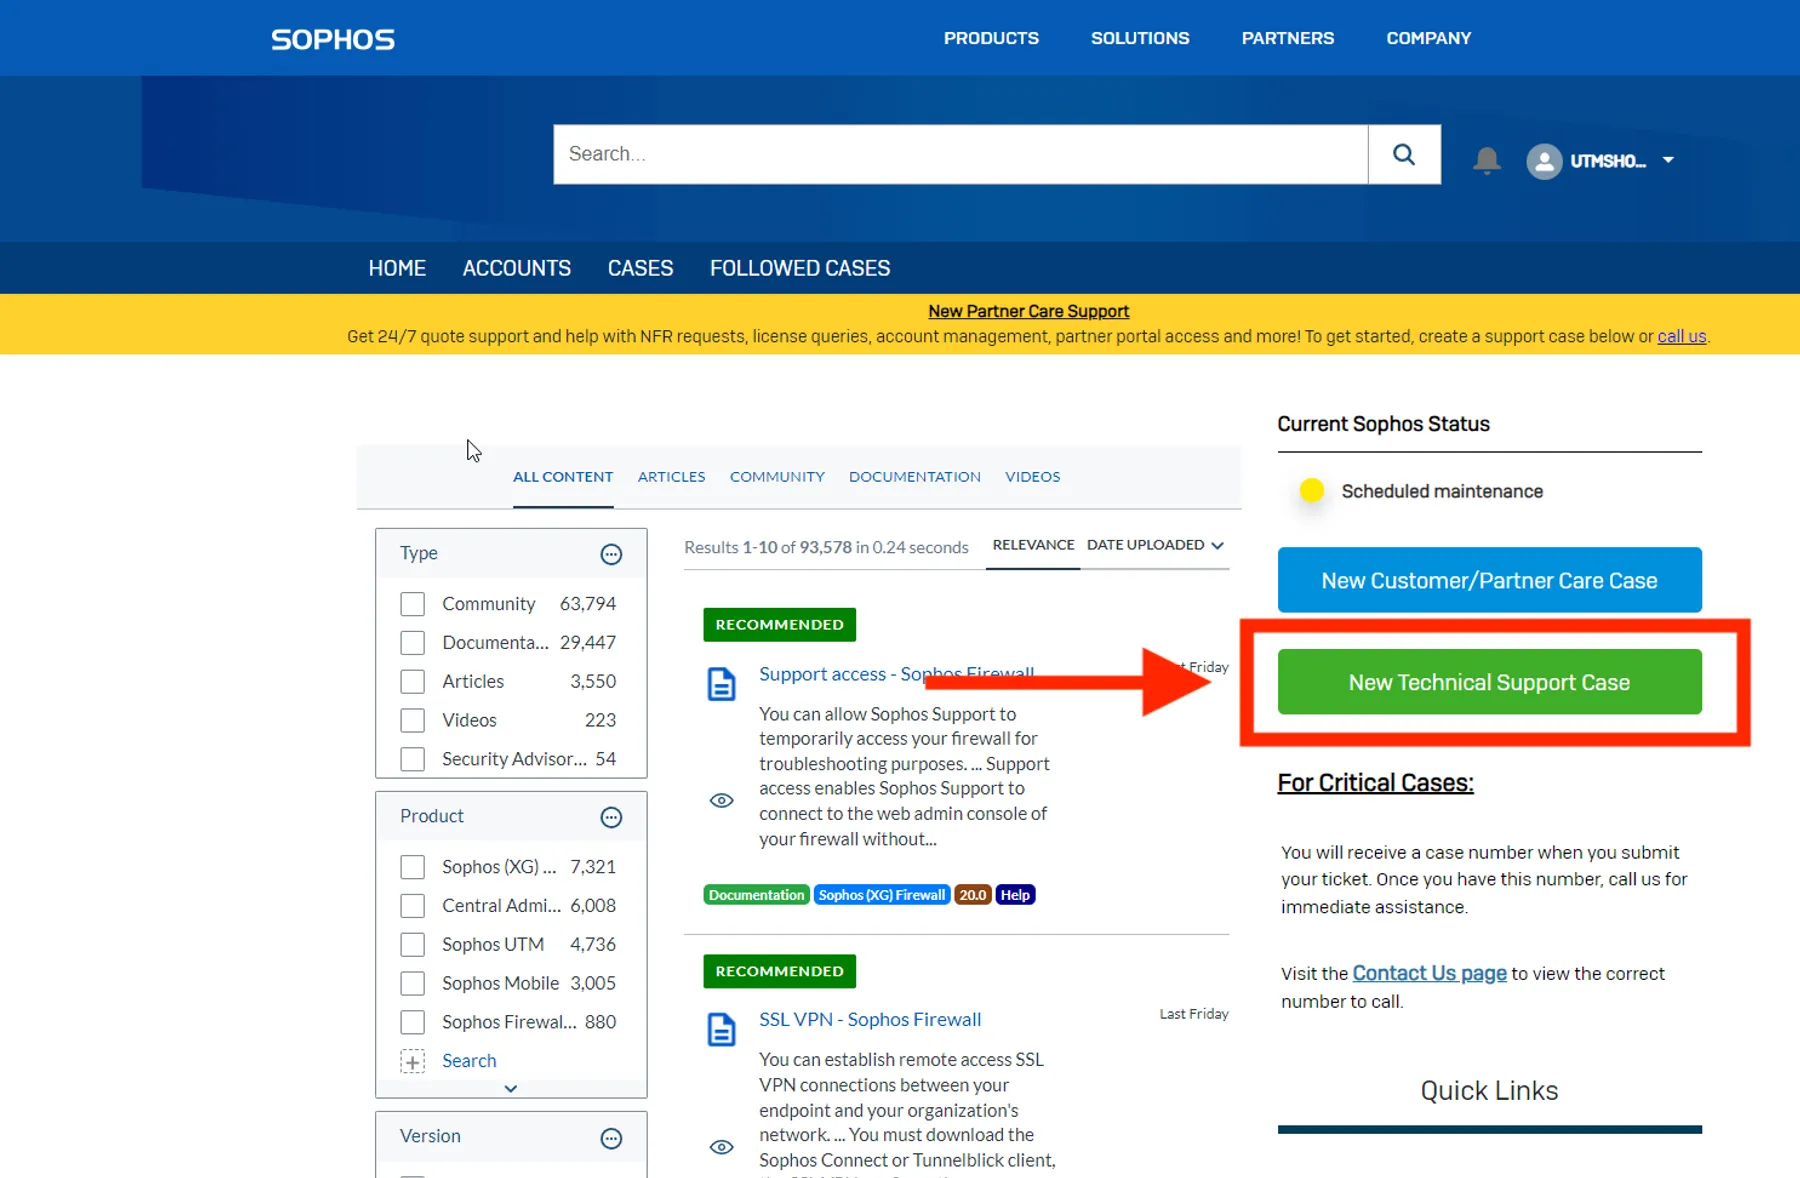Expand more products with the chevron below Search
The width and height of the screenshot is (1800, 1178).
510,1088
